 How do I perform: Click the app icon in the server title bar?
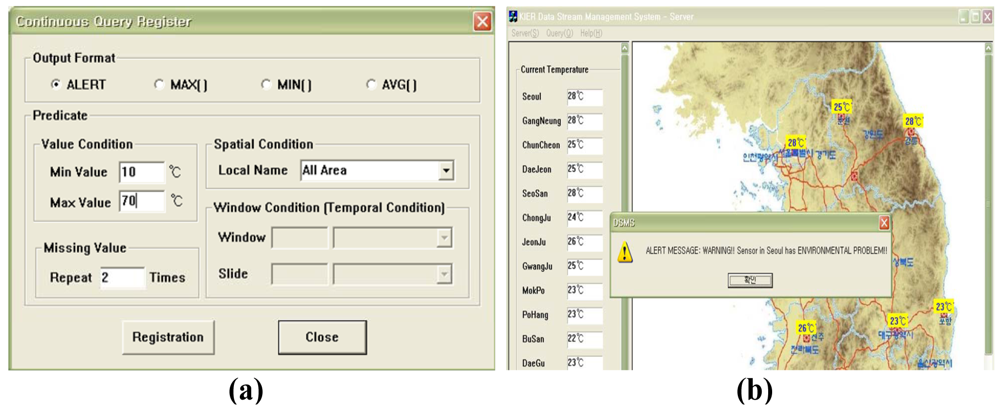514,17
